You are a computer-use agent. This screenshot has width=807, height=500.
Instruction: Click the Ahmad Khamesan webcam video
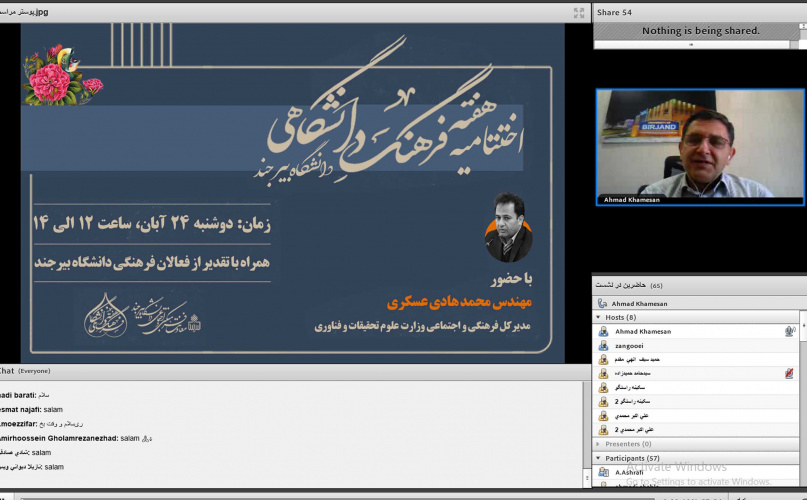coord(700,147)
